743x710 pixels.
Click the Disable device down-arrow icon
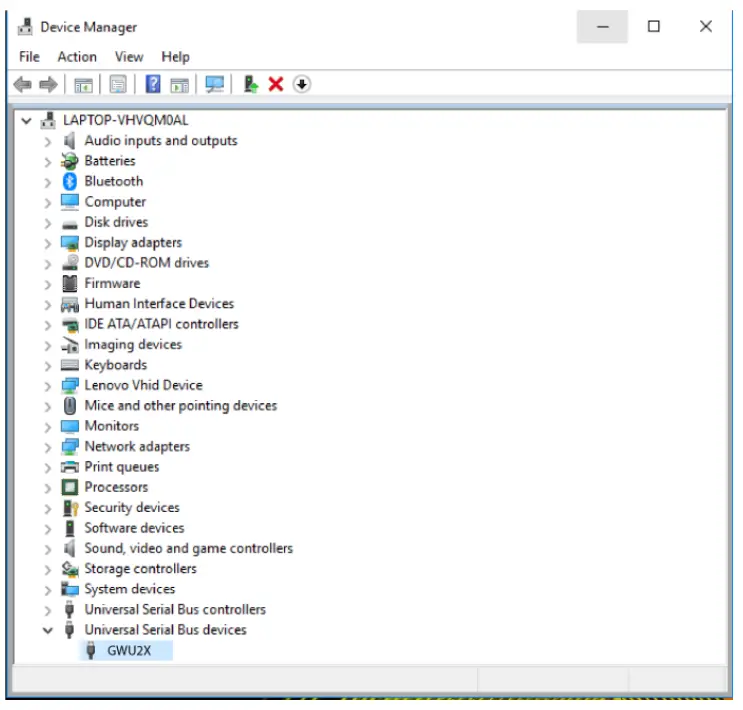(x=302, y=84)
